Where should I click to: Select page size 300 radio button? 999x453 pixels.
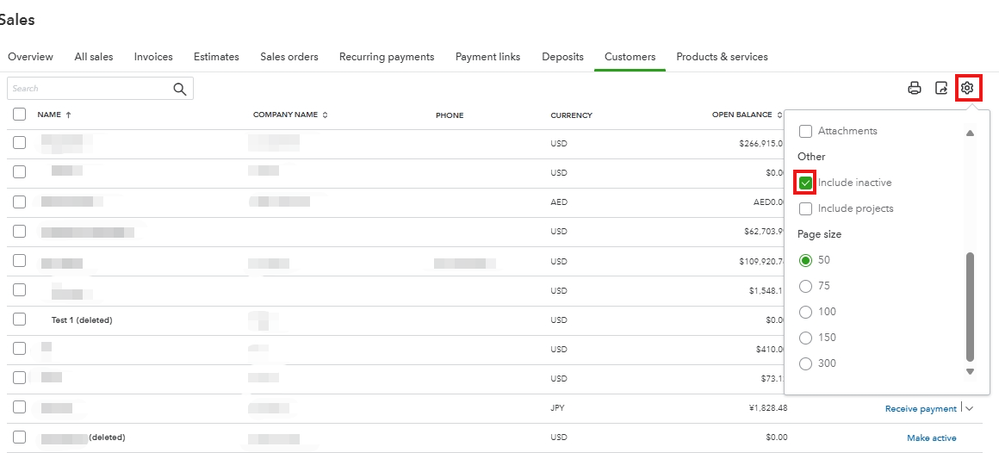click(x=806, y=364)
